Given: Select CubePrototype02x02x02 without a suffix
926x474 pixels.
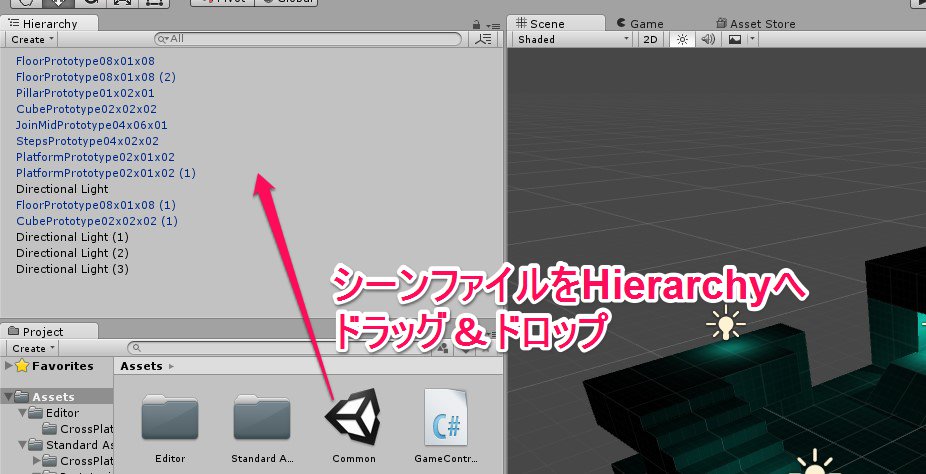Looking at the screenshot, I should pyautogui.click(x=86, y=109).
